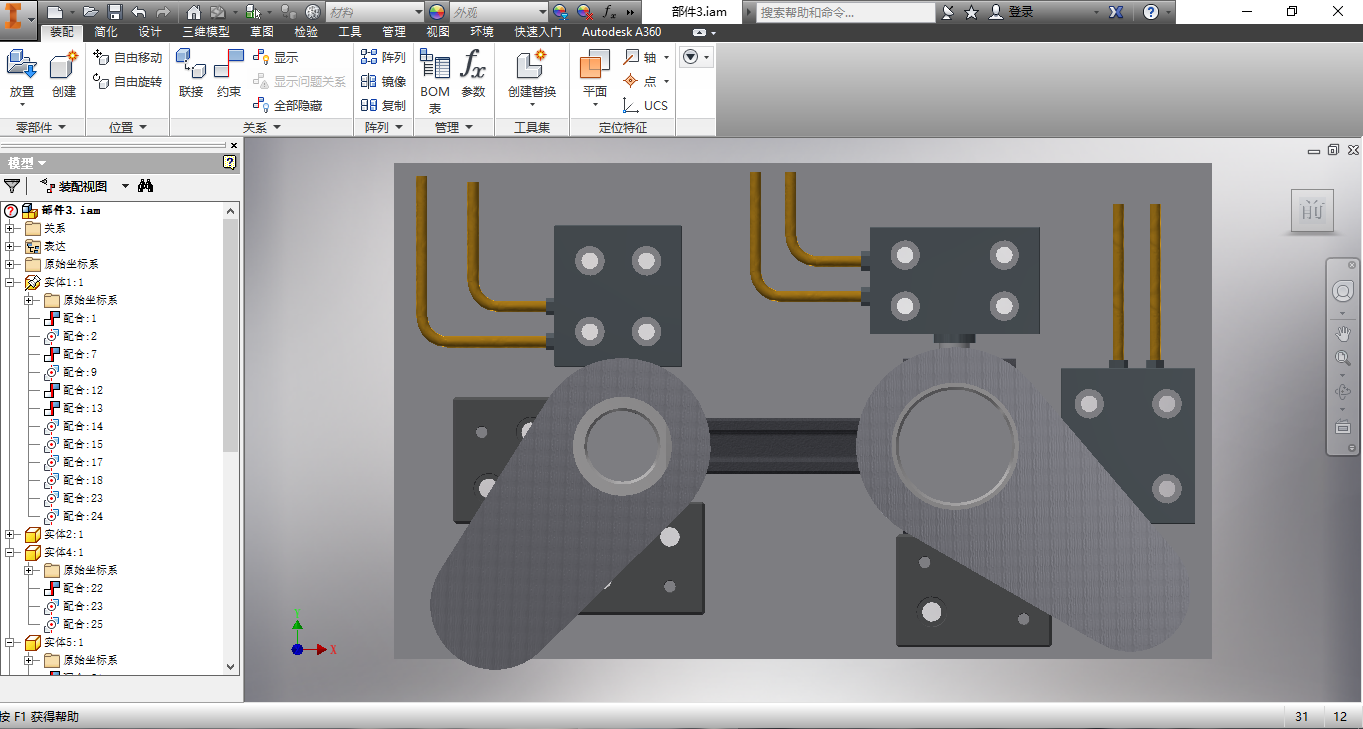Screen dimensions: 1363x729
Task: Open the 参数 fx parameters dialog
Action: pos(473,74)
